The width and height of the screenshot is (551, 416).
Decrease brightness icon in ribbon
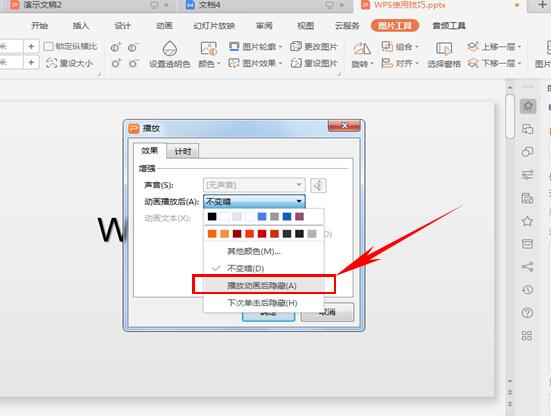133,64
